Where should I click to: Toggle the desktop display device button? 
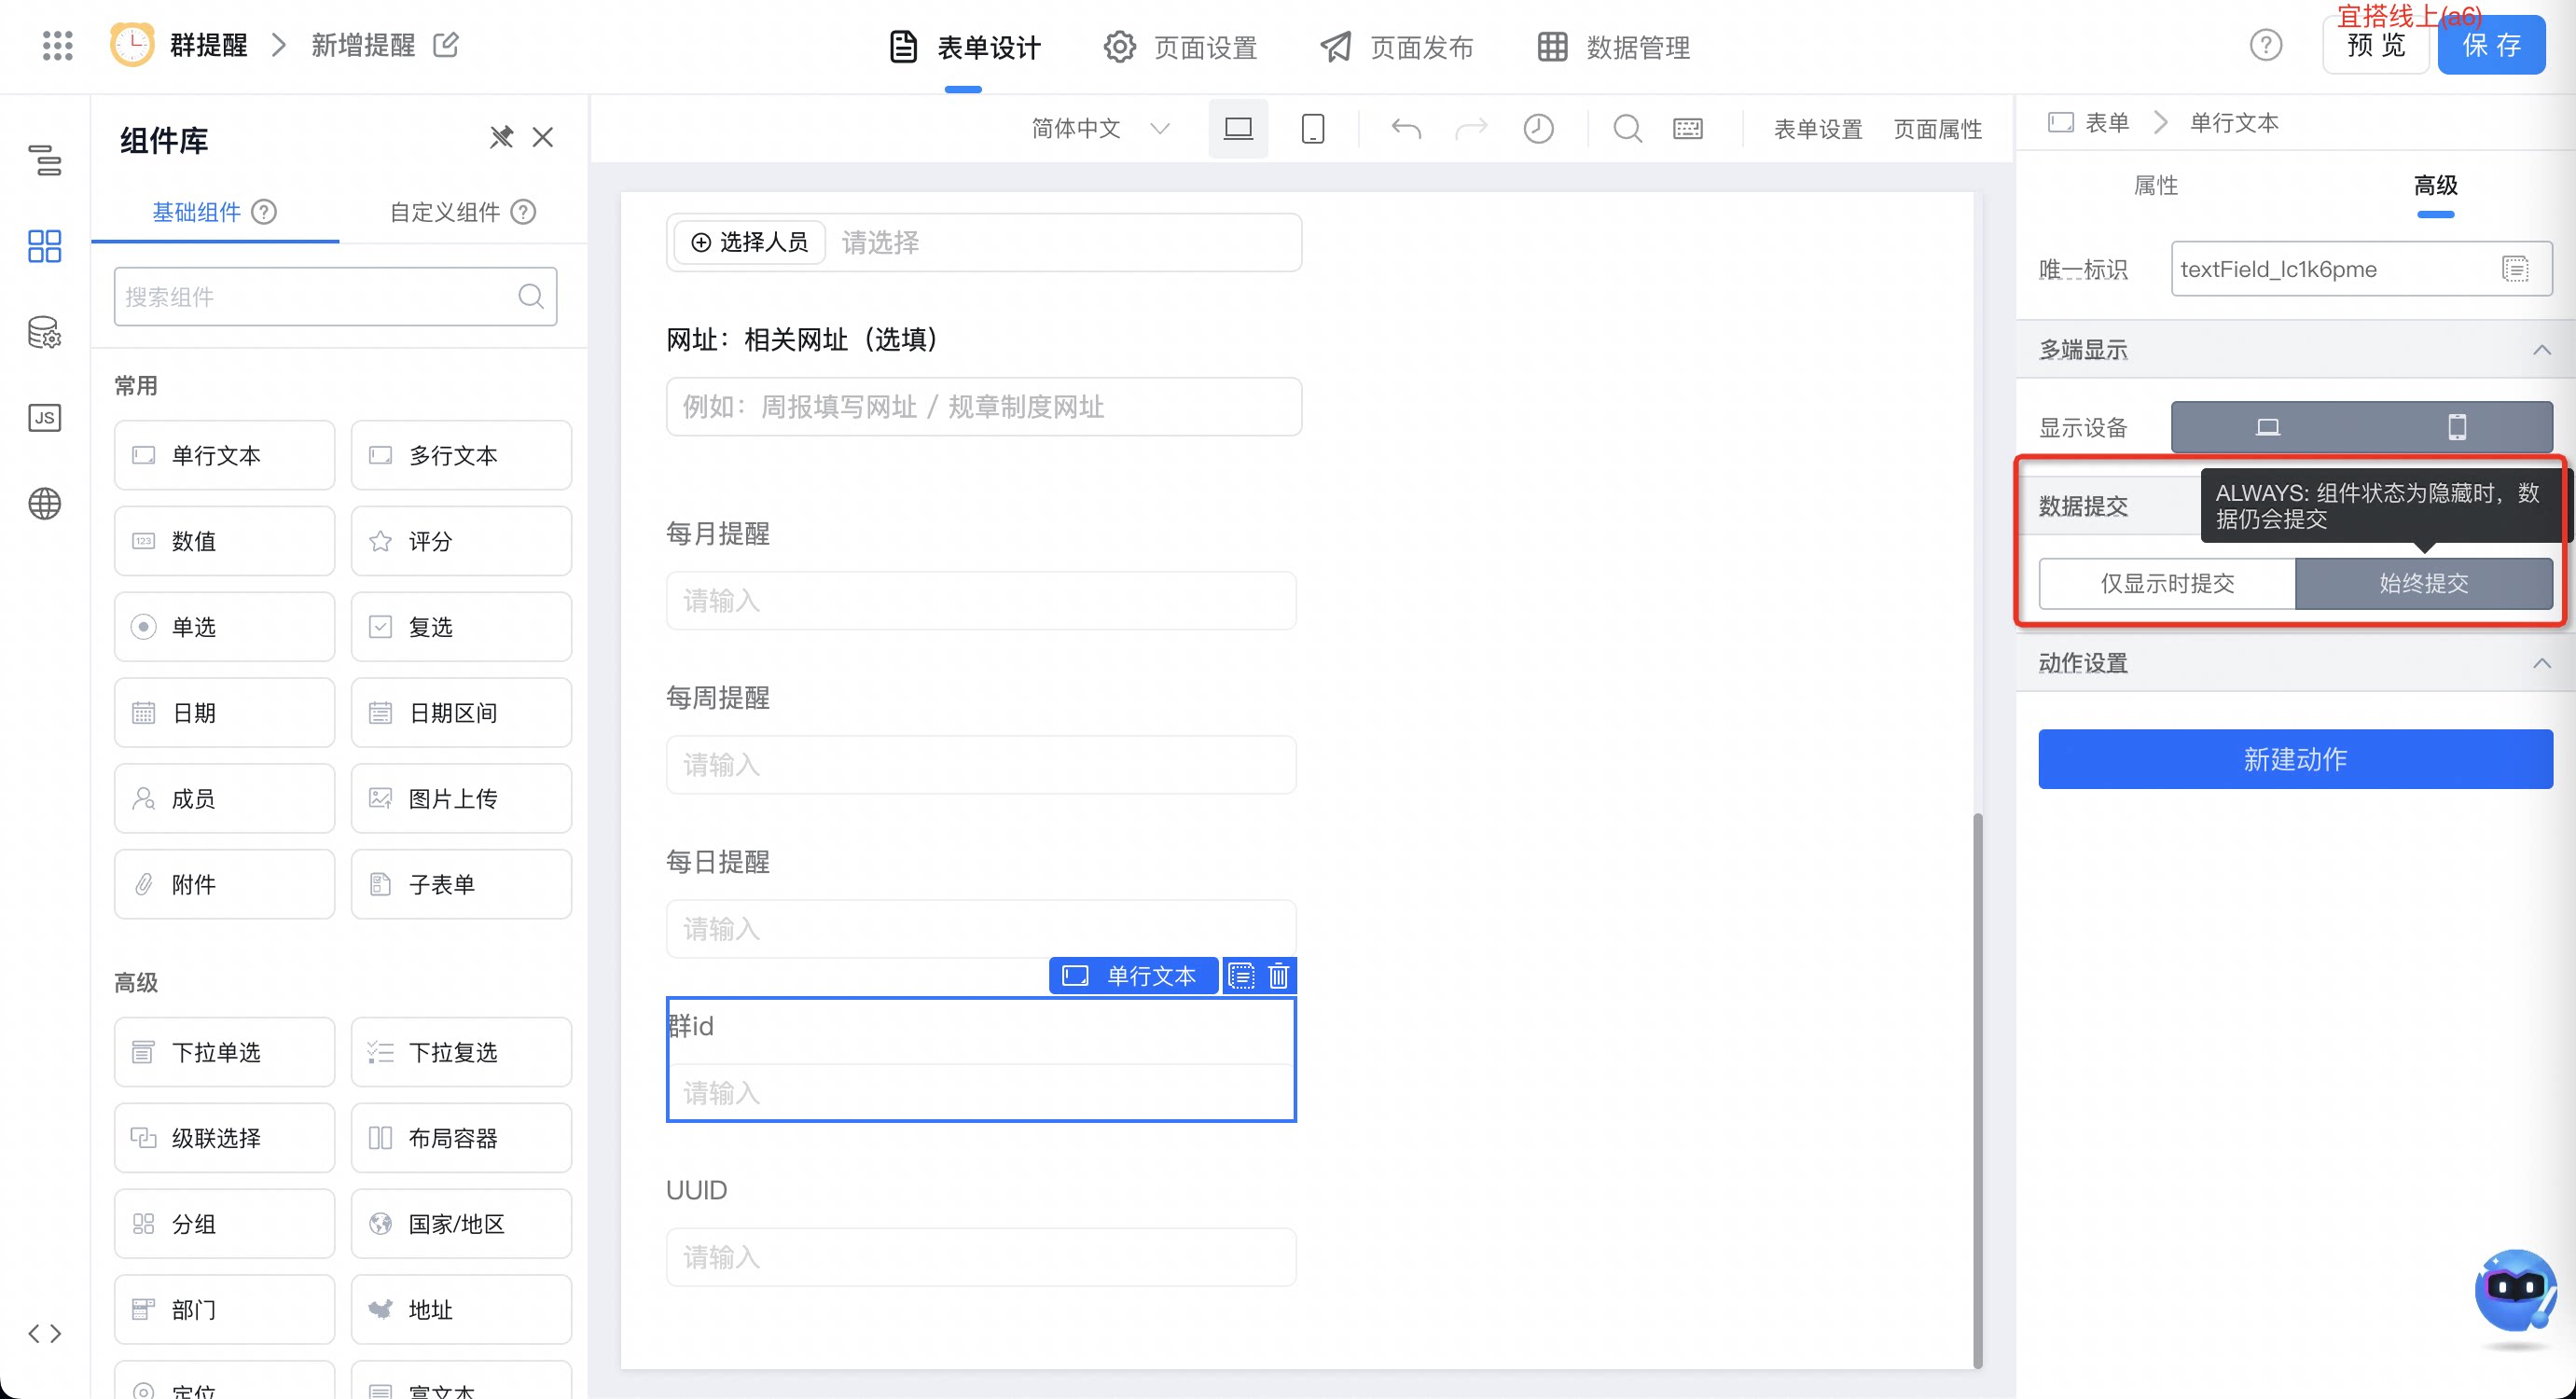click(x=2267, y=428)
